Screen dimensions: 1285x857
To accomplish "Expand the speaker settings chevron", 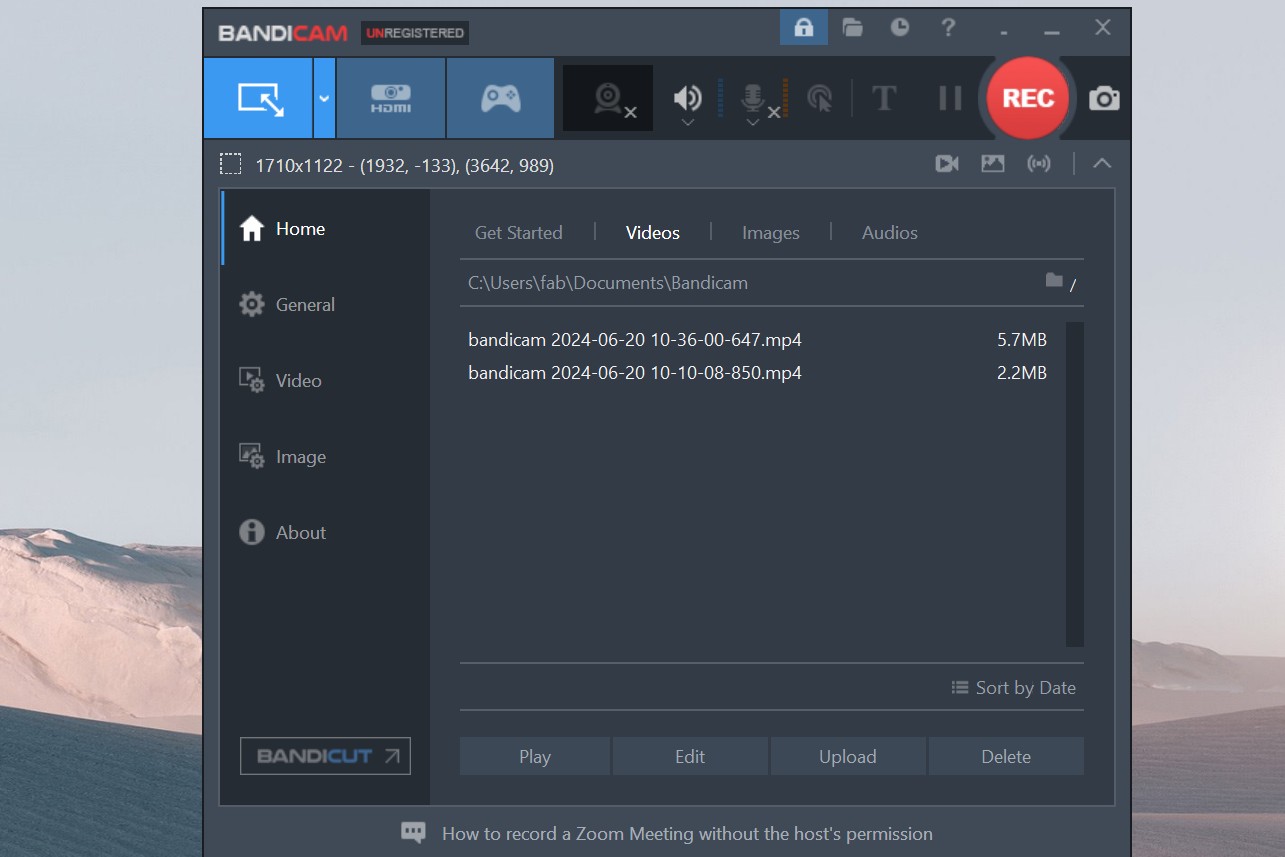I will [x=687, y=123].
